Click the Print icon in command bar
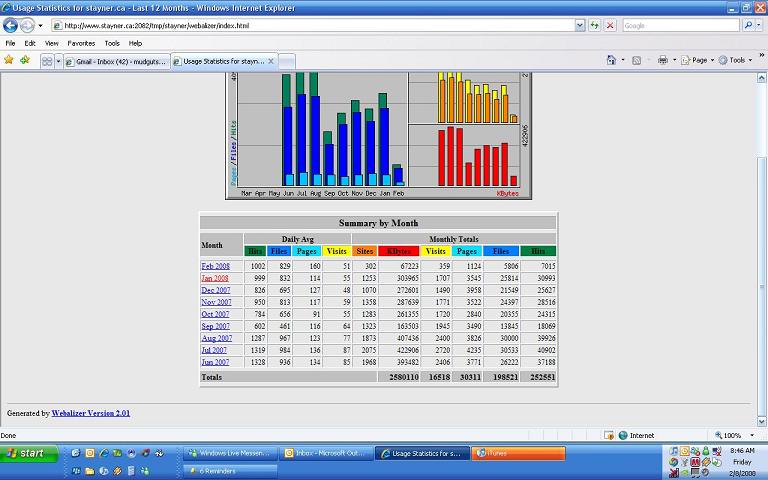The image size is (768, 480). (662, 60)
